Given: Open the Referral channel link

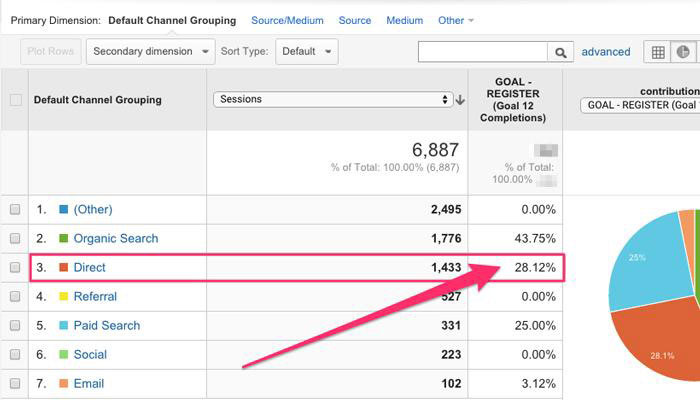Looking at the screenshot, I should tap(95, 296).
